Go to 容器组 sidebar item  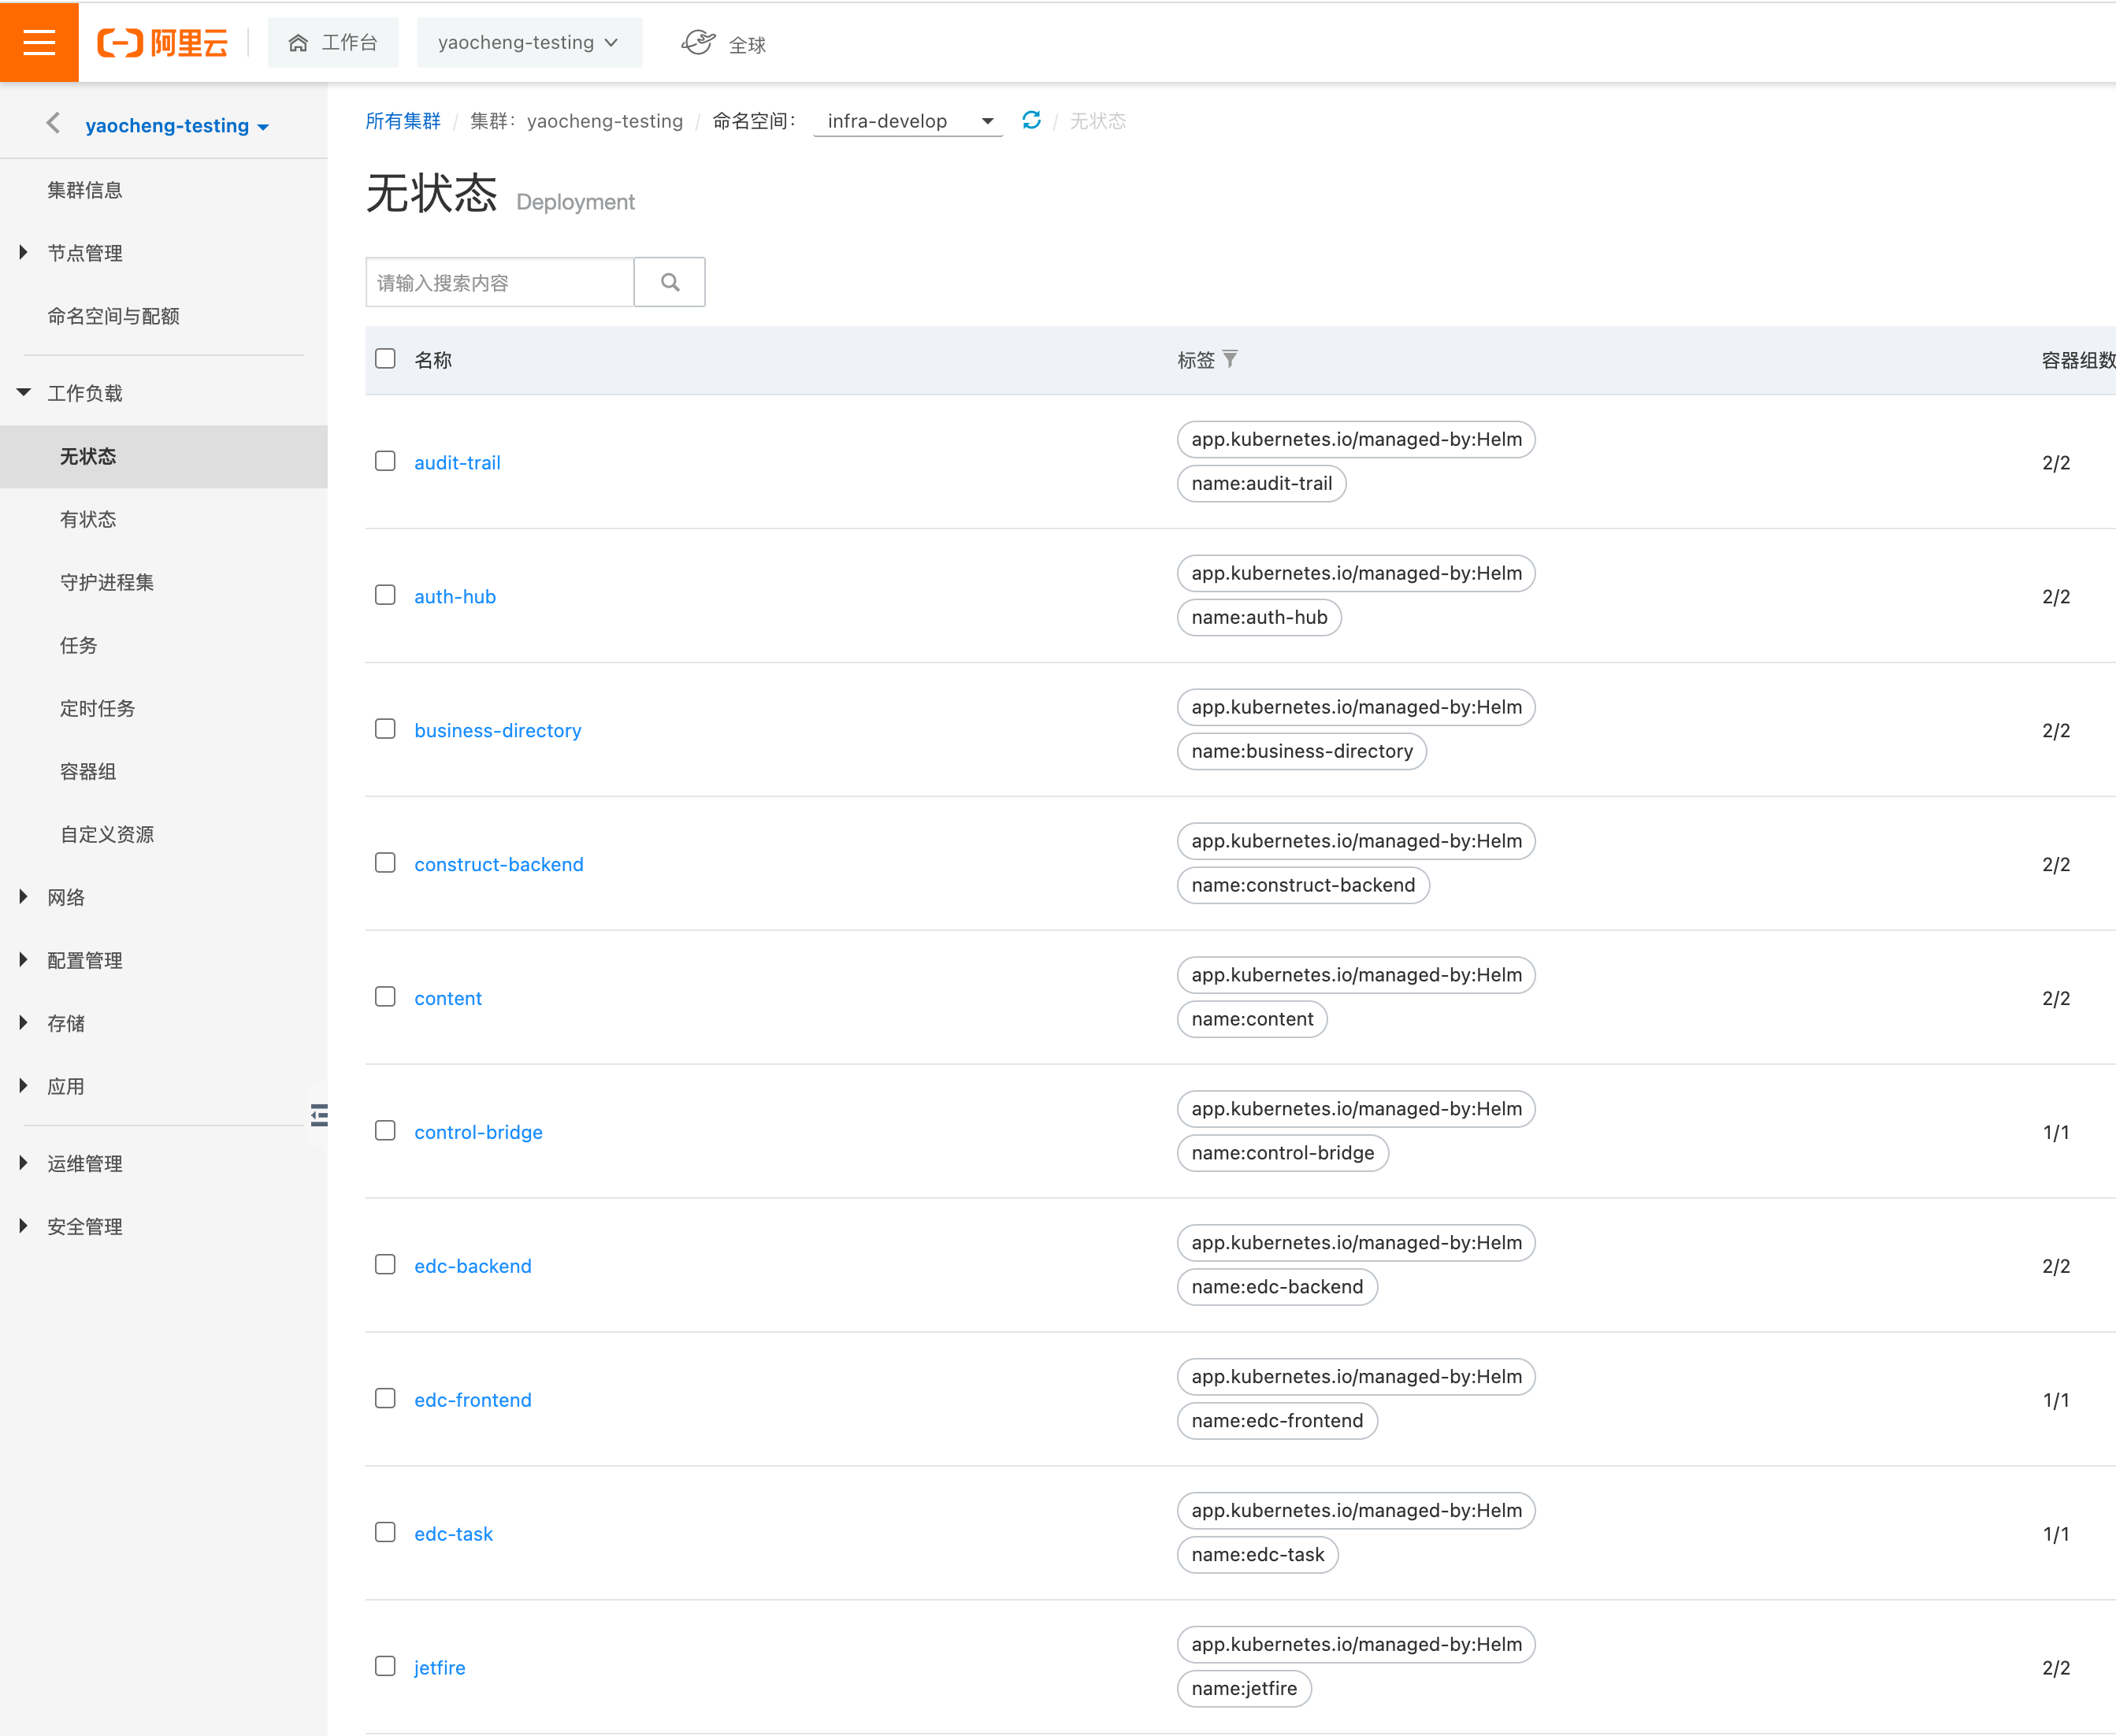pos(88,771)
